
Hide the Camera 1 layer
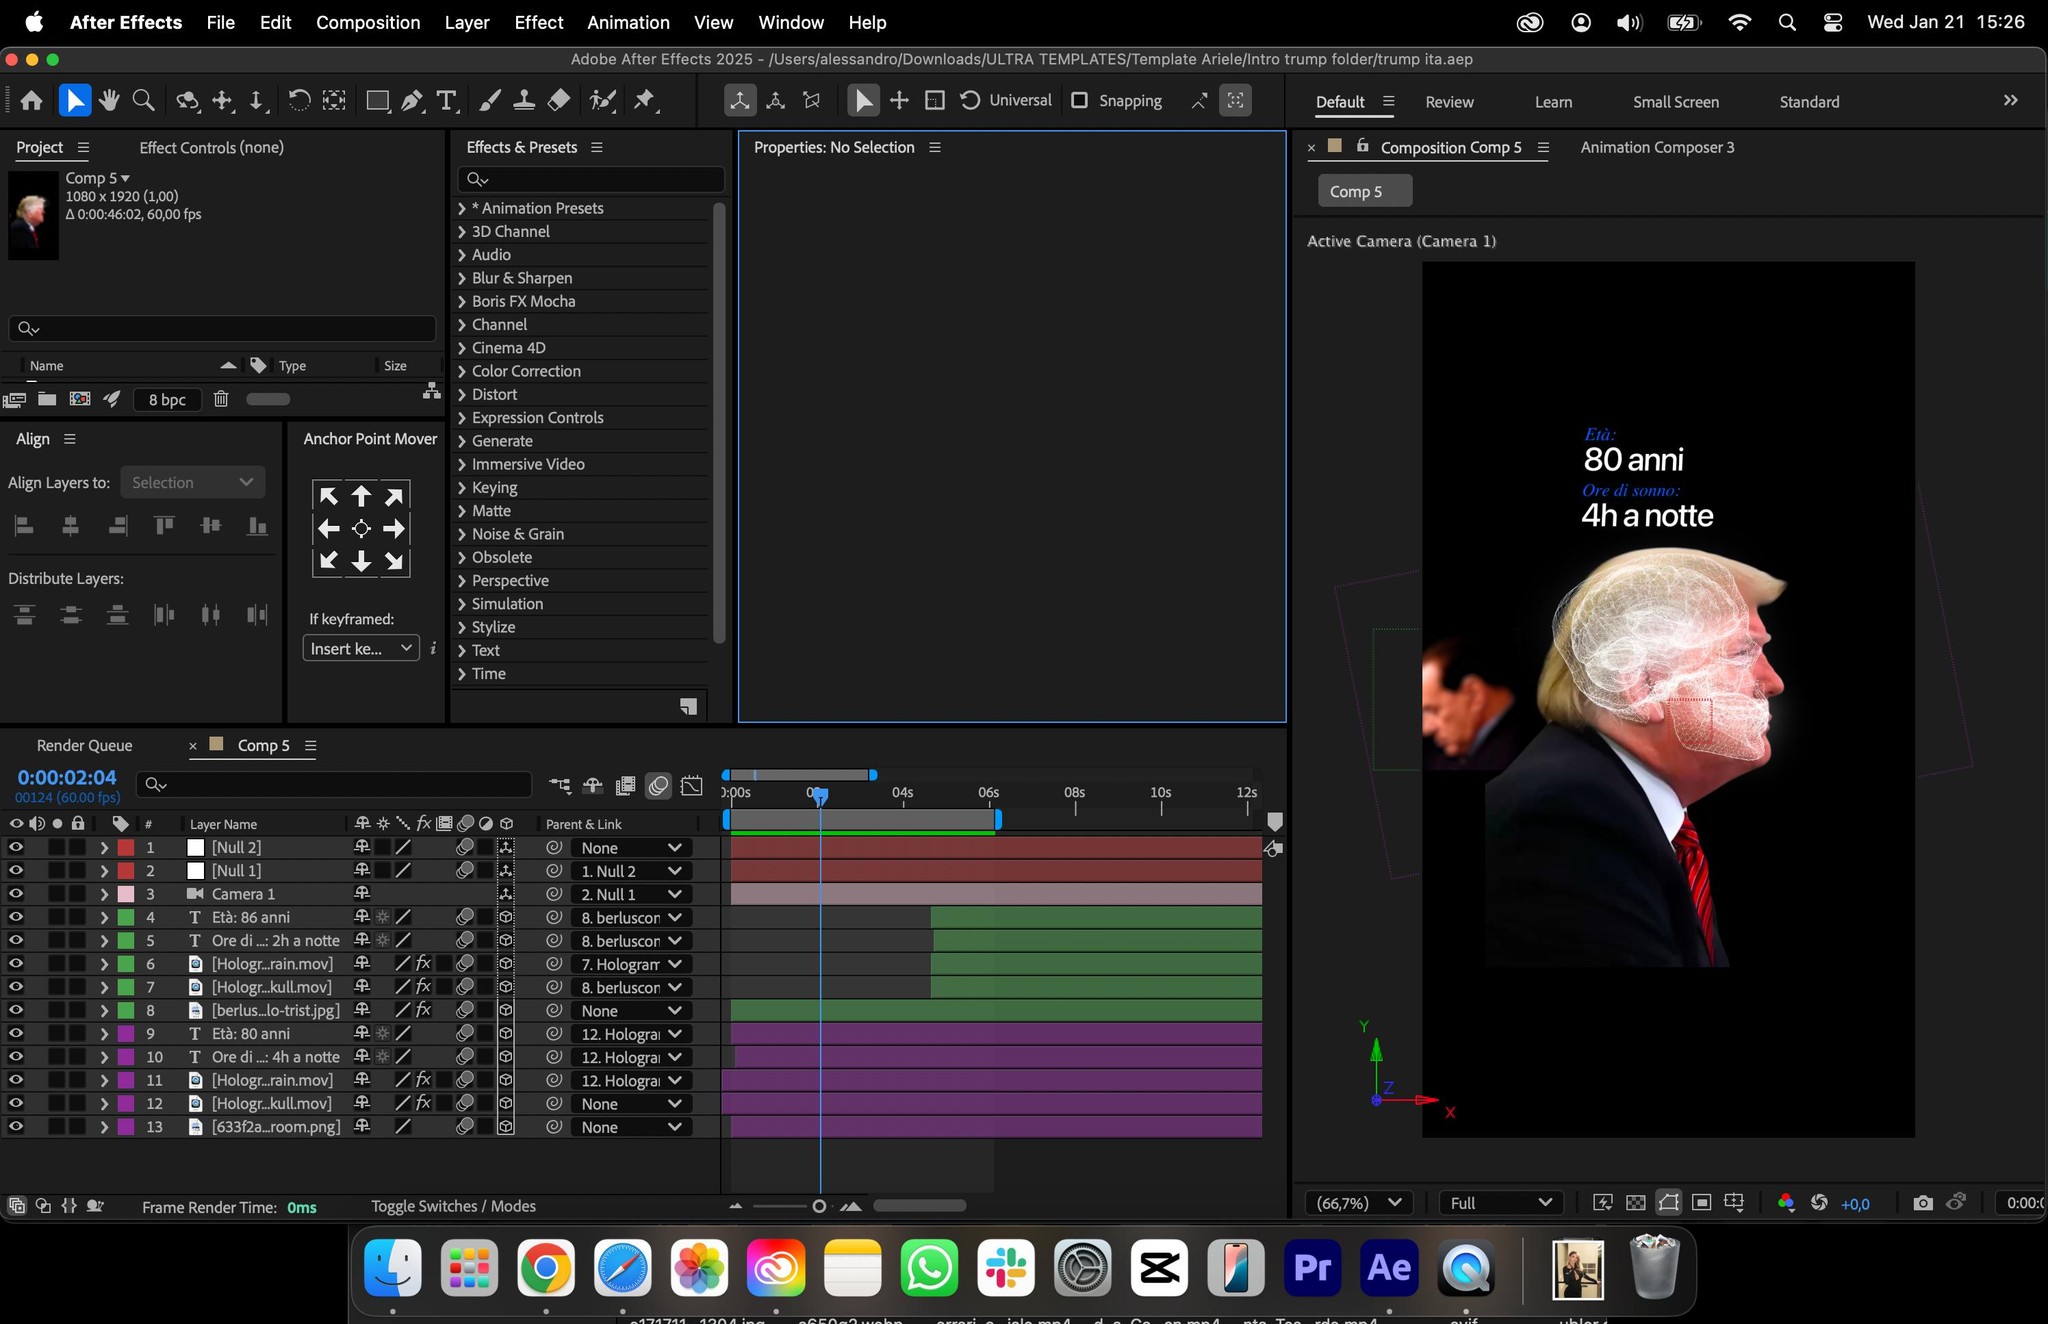tap(16, 894)
